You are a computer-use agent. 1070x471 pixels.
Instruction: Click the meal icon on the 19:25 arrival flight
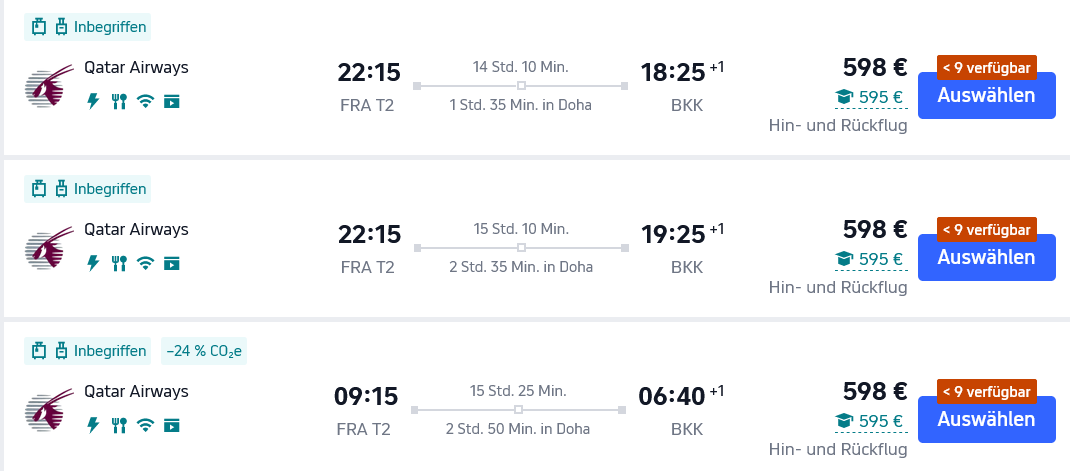pos(119,263)
